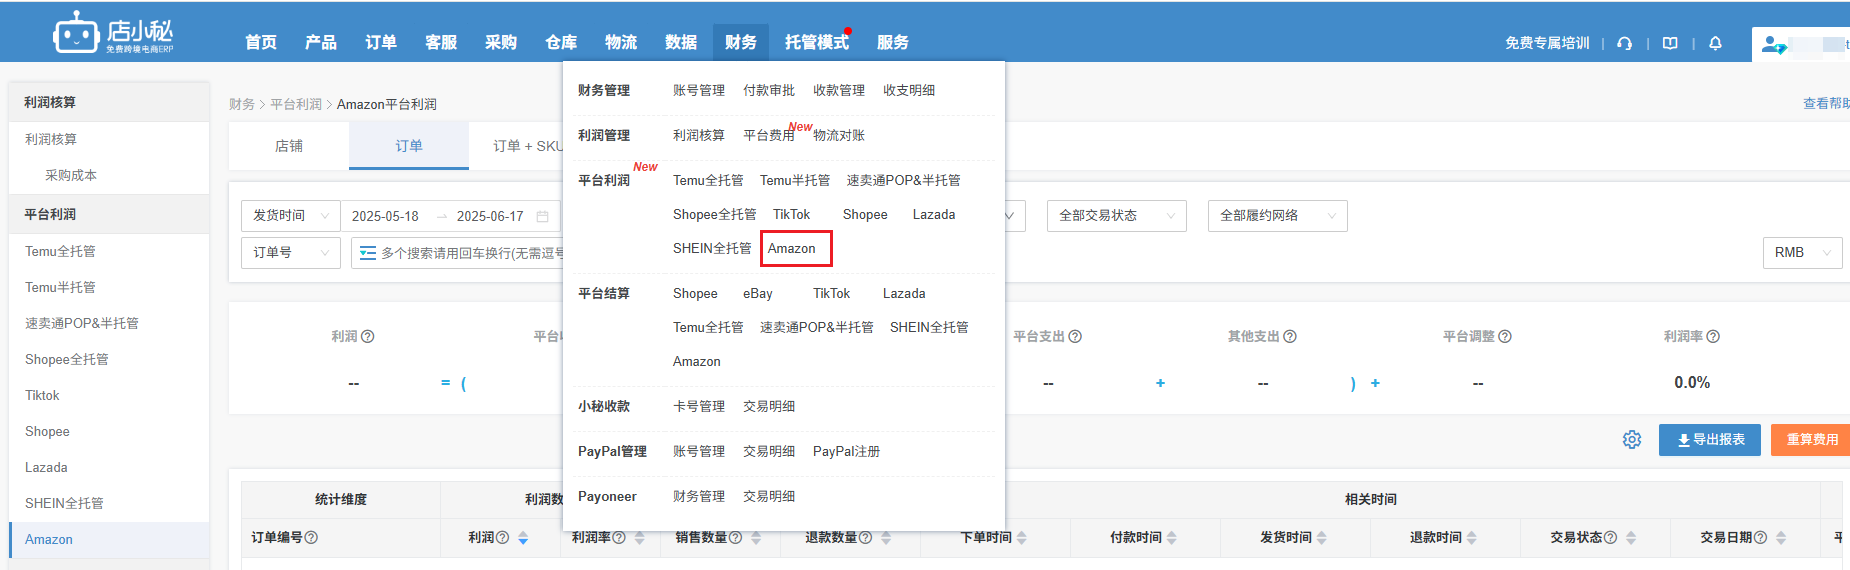1850x570 pixels.
Task: Open PayPal注册 in the menu
Action: coord(847,451)
